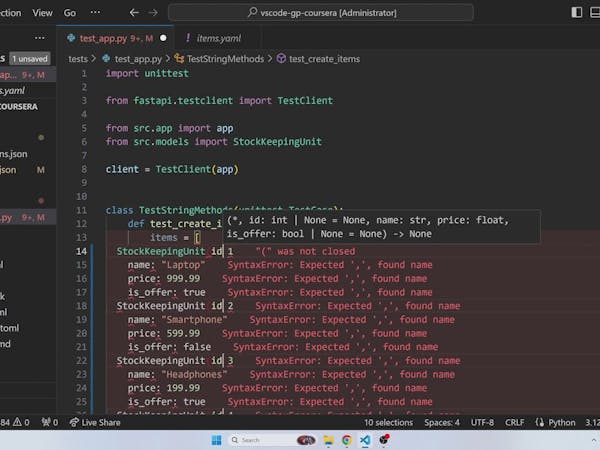Click the signature help tooltip popup

coord(382,227)
